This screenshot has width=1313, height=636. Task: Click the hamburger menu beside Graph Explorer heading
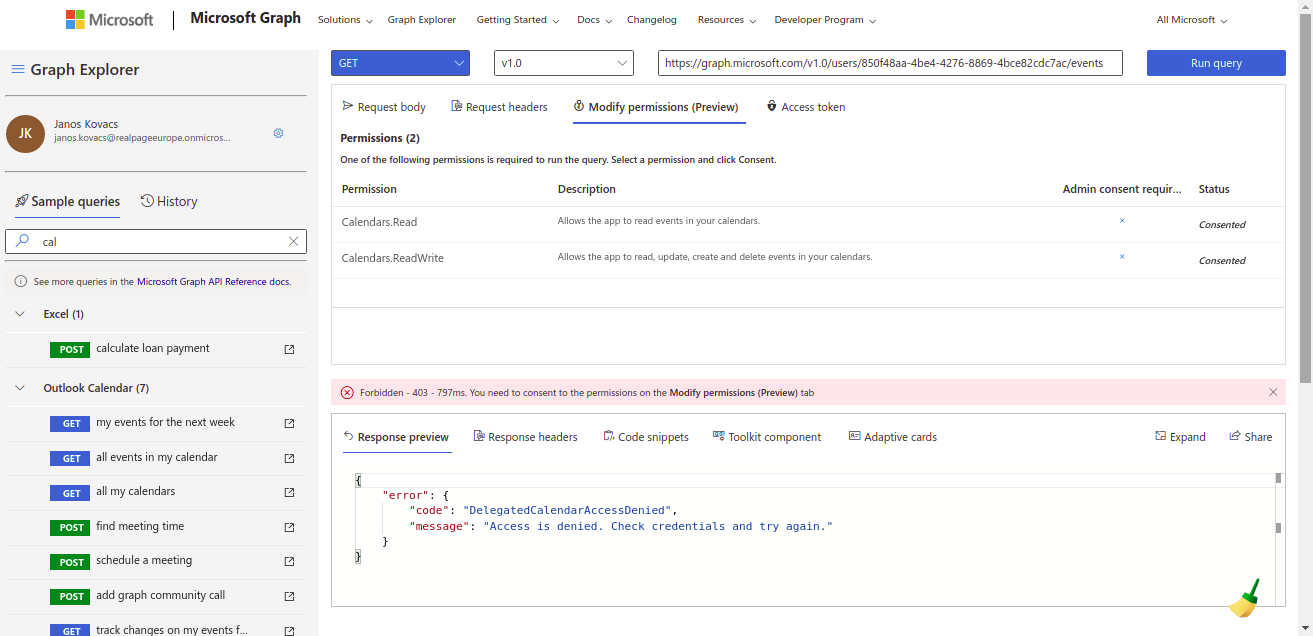point(17,69)
